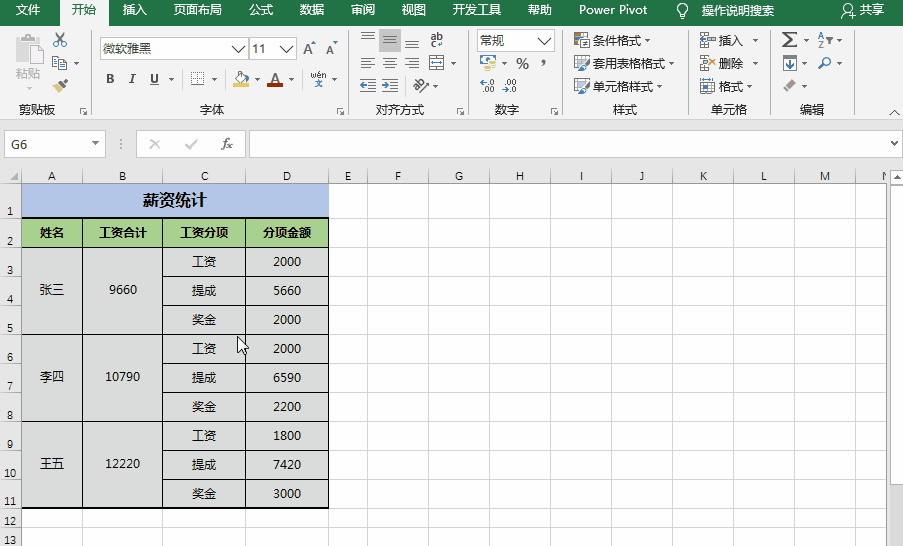Decrease decimal places
Screen dimensions: 903x546
coord(510,86)
